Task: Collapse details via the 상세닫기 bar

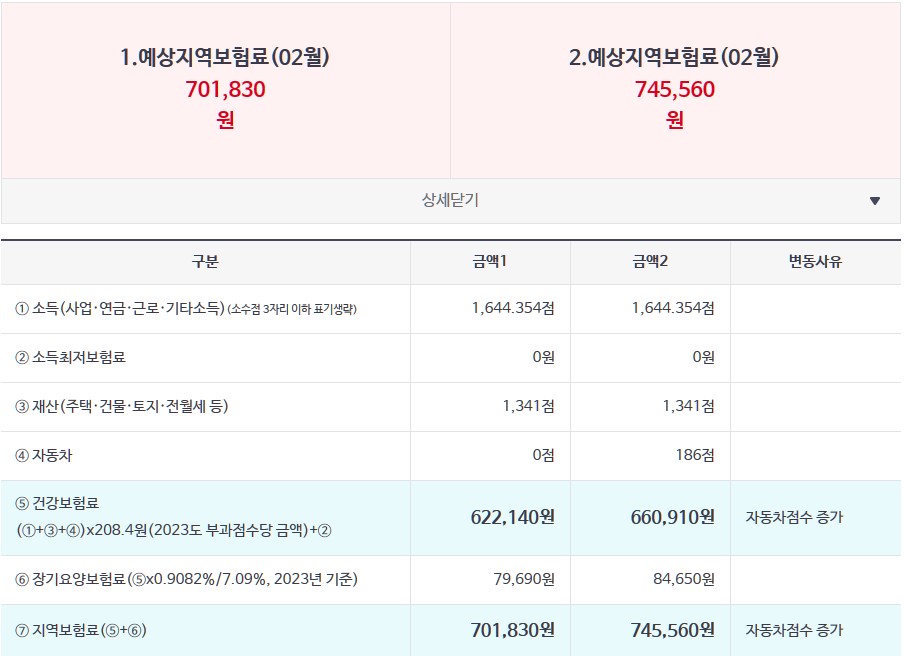Action: coord(451,201)
